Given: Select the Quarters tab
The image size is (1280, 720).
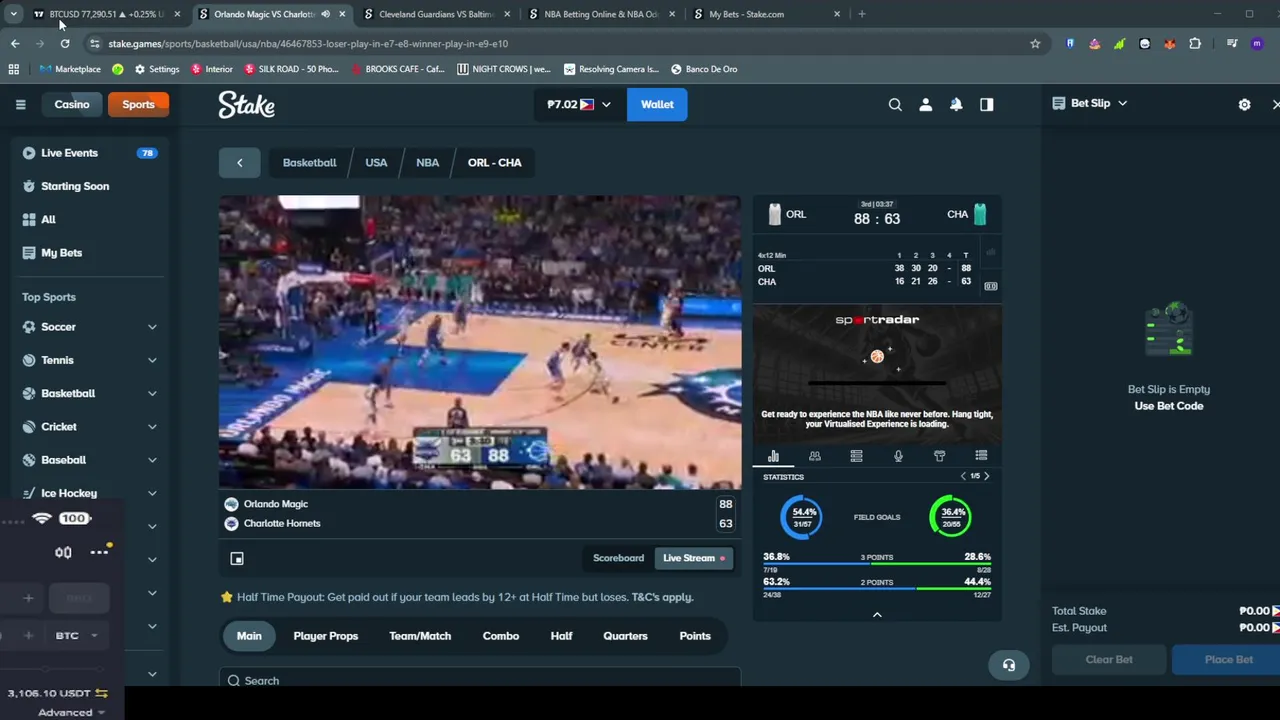Looking at the screenshot, I should point(625,636).
